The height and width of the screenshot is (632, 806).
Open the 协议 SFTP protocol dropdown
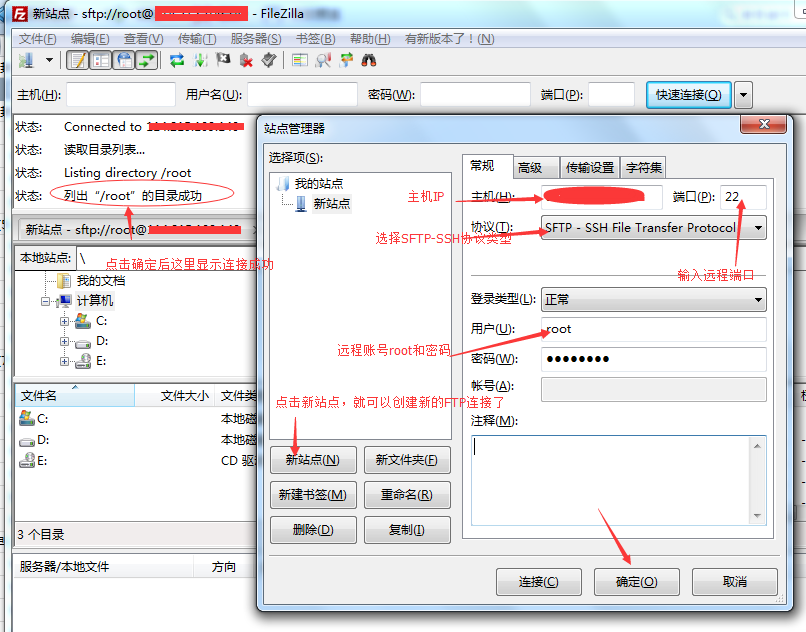click(x=757, y=228)
